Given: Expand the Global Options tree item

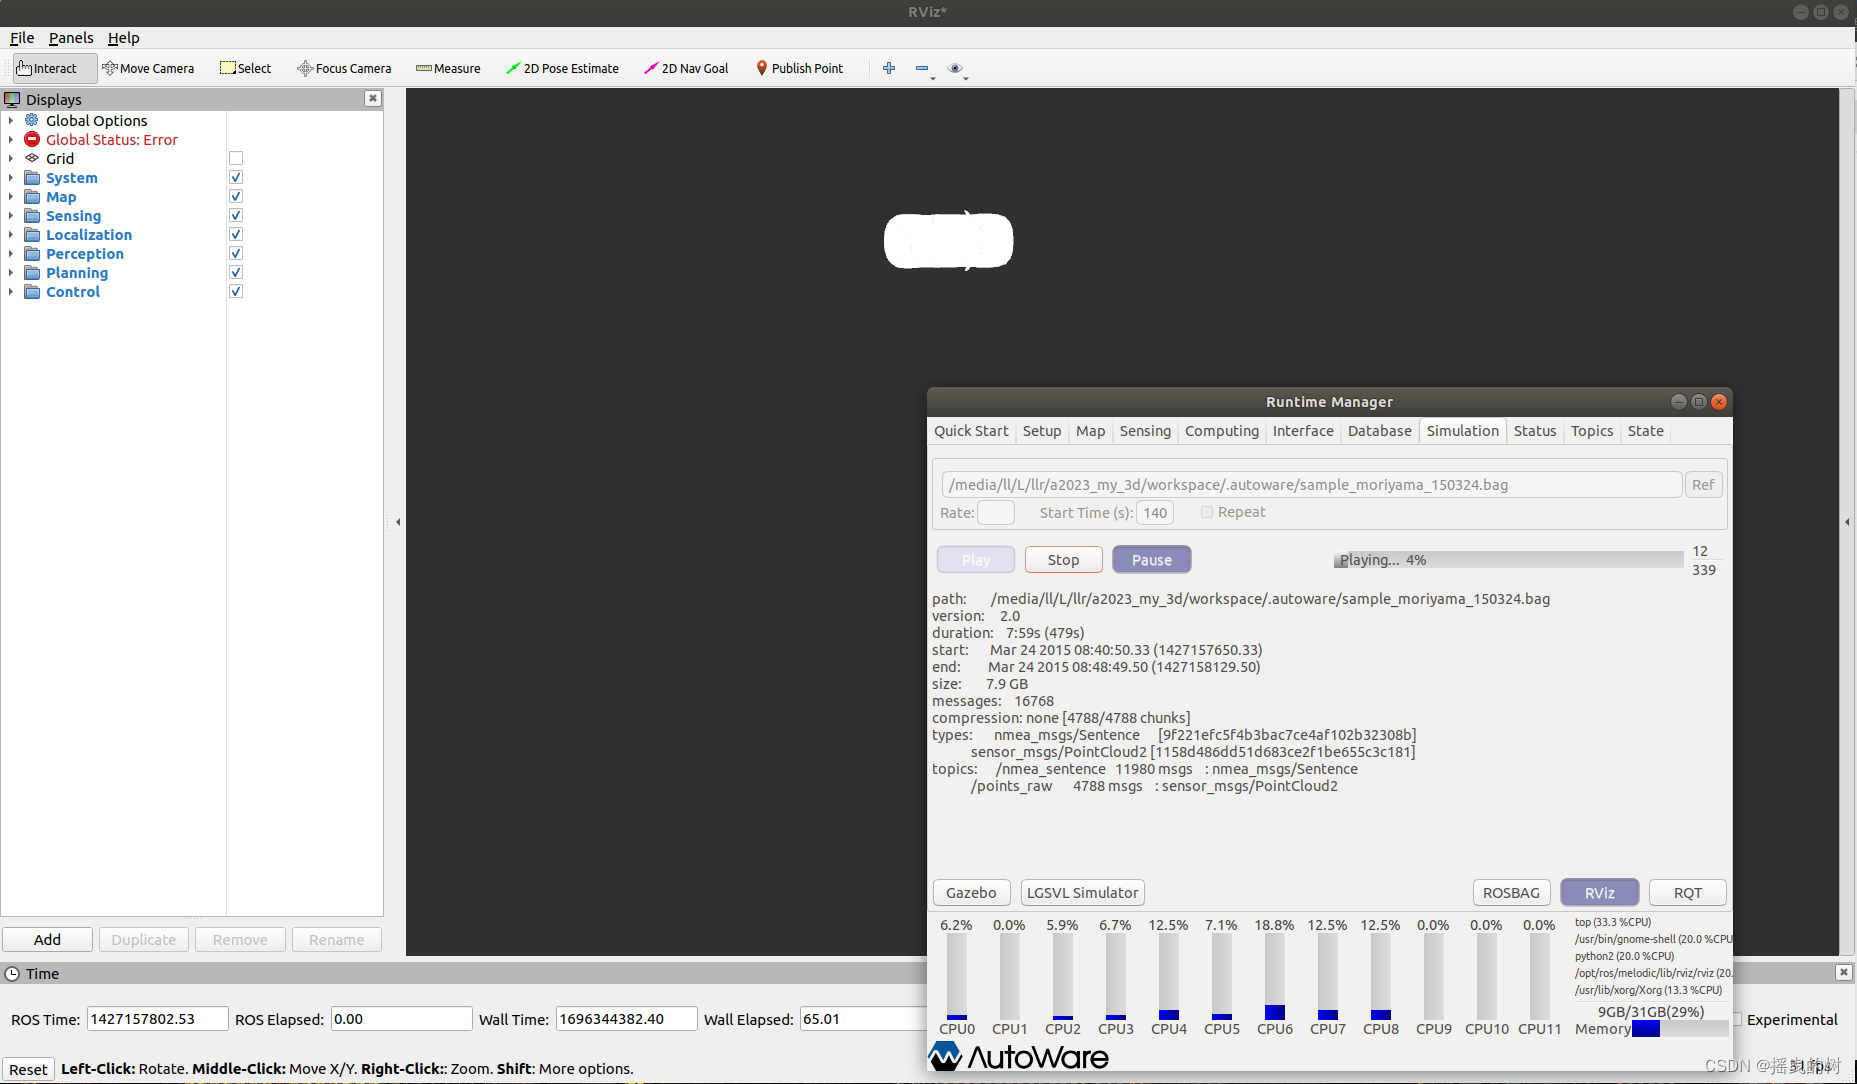Looking at the screenshot, I should click(10, 120).
